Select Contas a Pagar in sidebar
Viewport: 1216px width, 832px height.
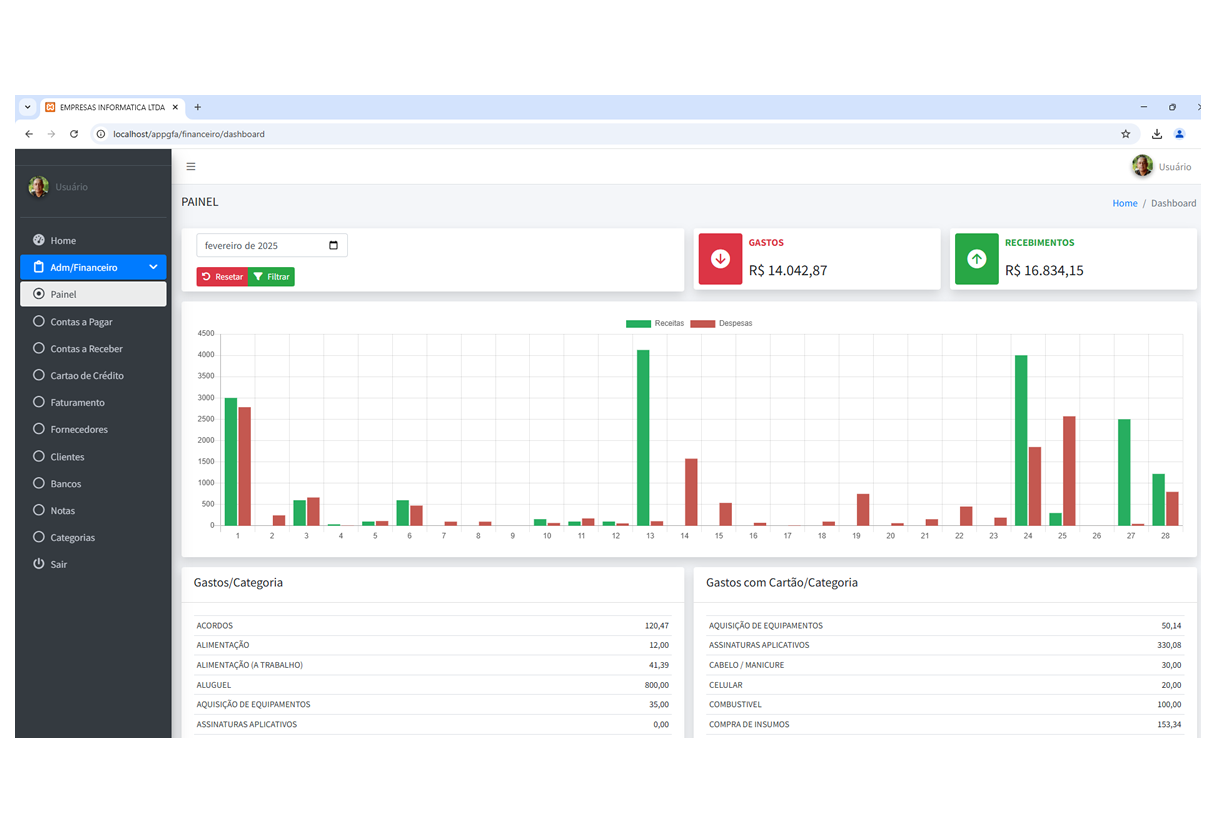81,322
